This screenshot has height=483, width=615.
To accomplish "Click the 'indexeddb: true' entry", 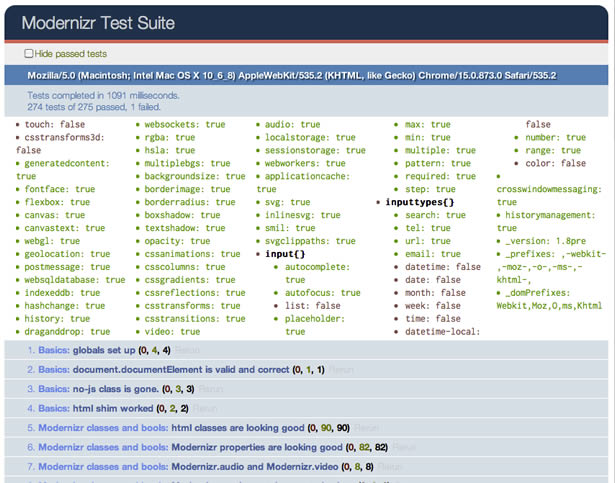I will coord(62,293).
